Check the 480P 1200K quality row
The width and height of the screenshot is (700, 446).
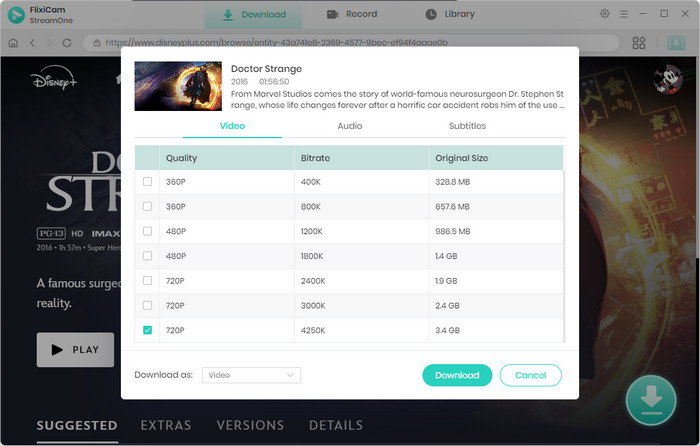coord(147,231)
